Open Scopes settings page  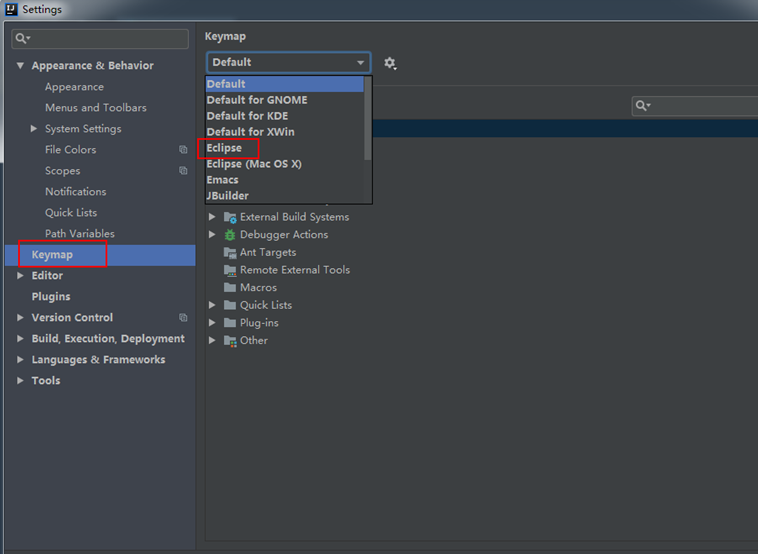[62, 171]
